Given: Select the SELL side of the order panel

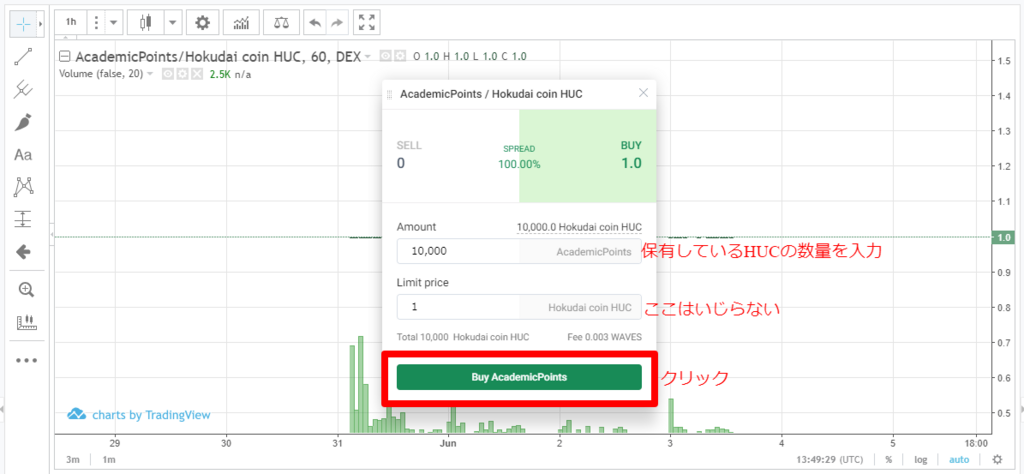Looking at the screenshot, I should pos(451,156).
